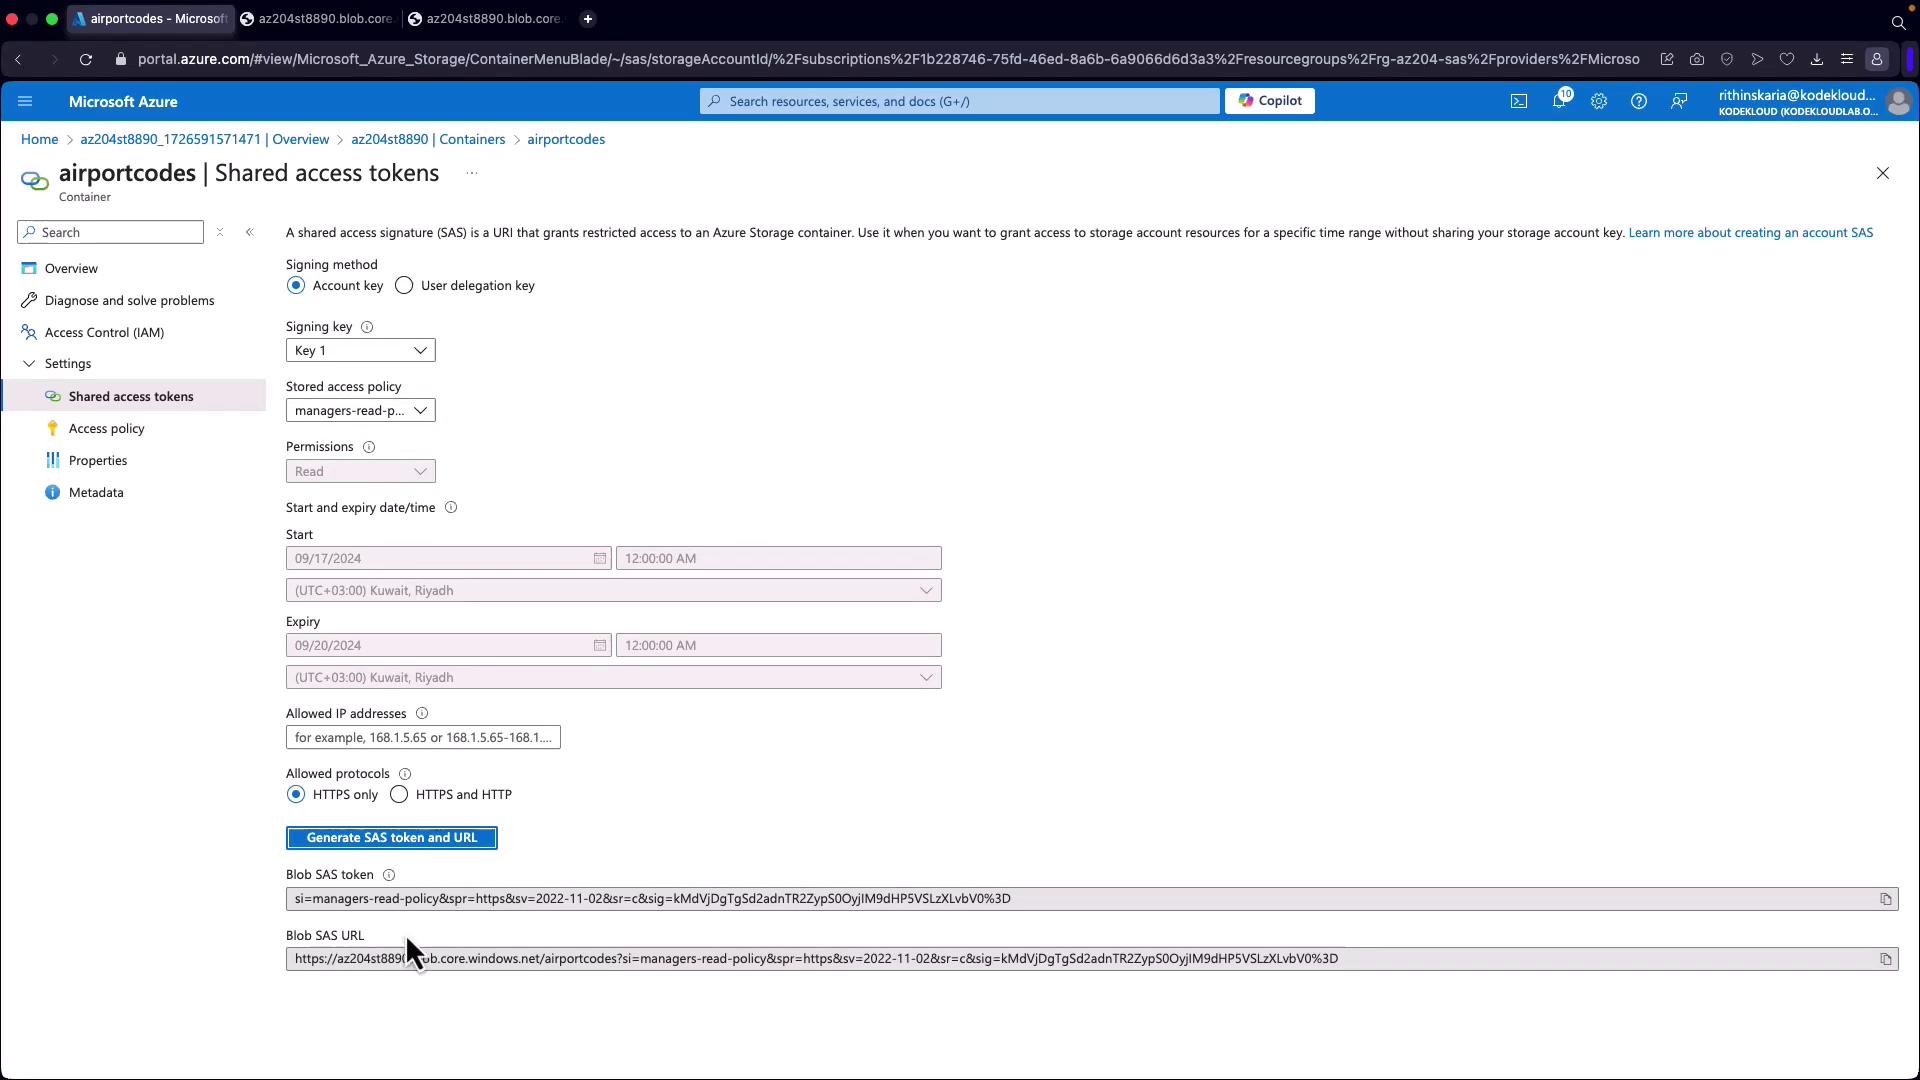This screenshot has width=1920, height=1080.
Task: Click the help question mark icon
Action: click(1638, 101)
